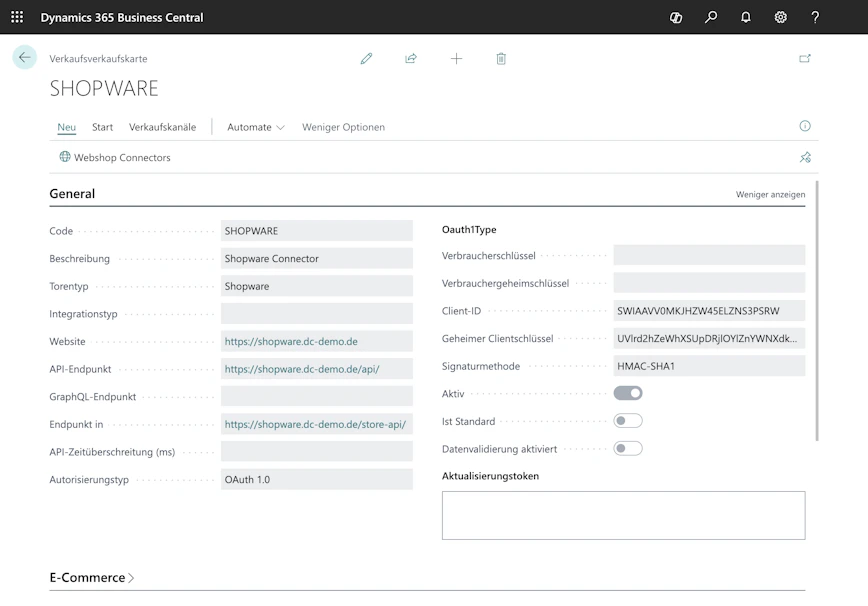Open the Automate dropdown menu
This screenshot has width=868, height=606.
coord(256,127)
